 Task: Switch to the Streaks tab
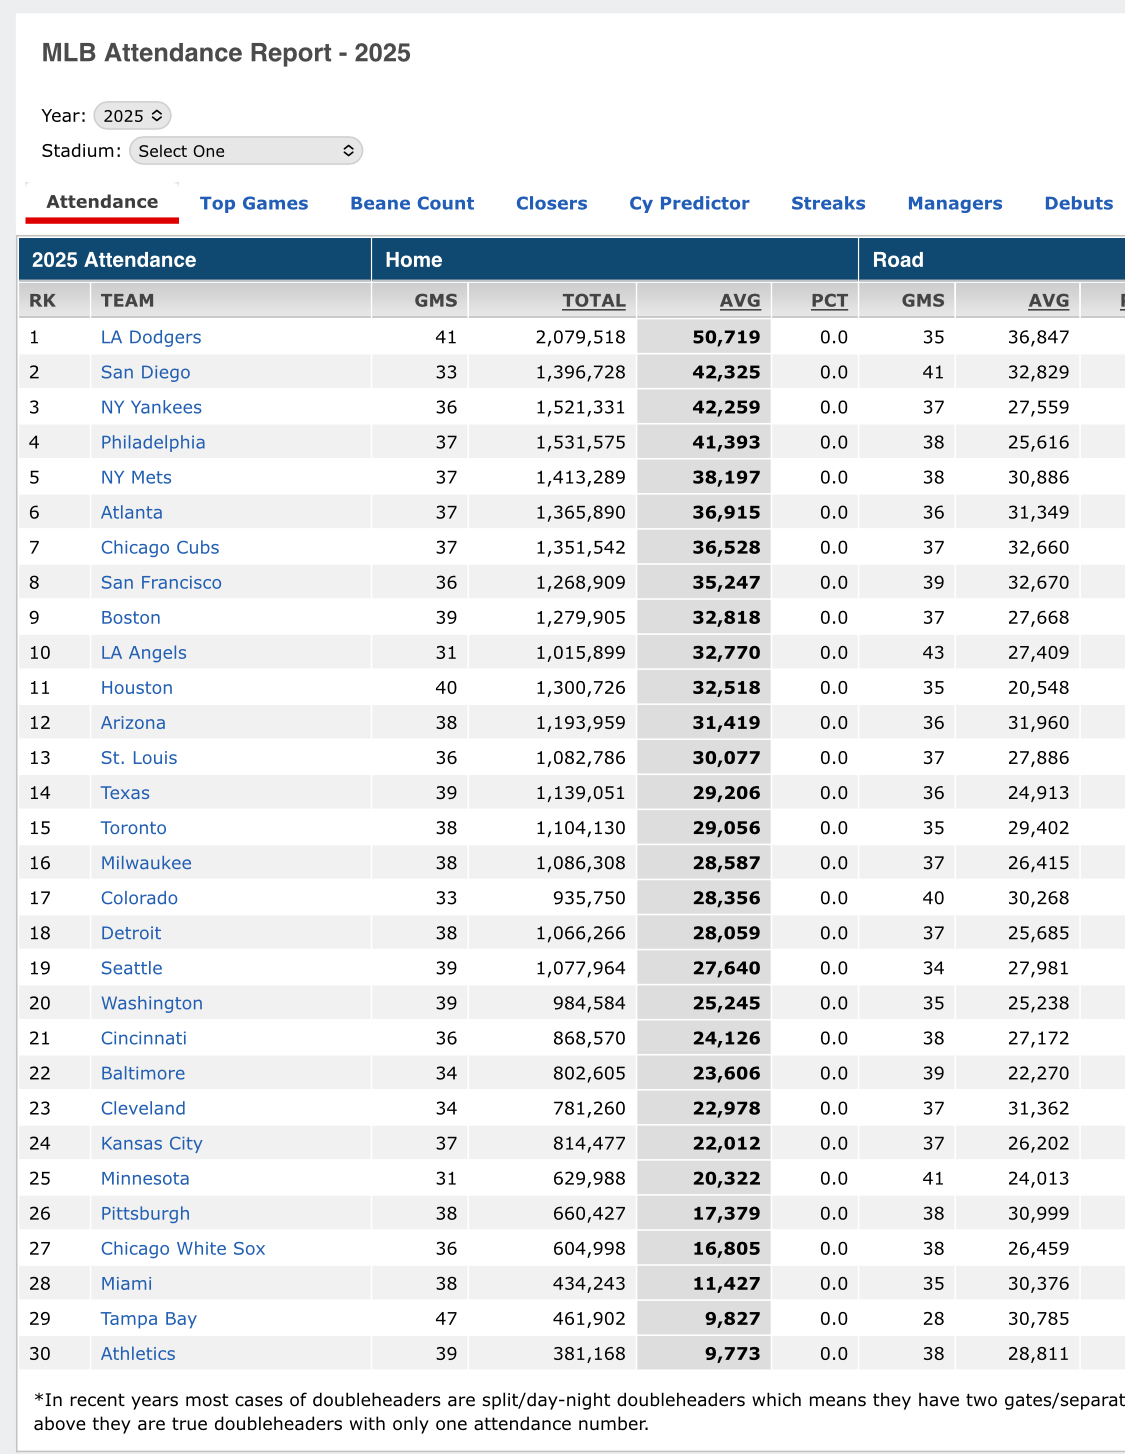(x=828, y=203)
